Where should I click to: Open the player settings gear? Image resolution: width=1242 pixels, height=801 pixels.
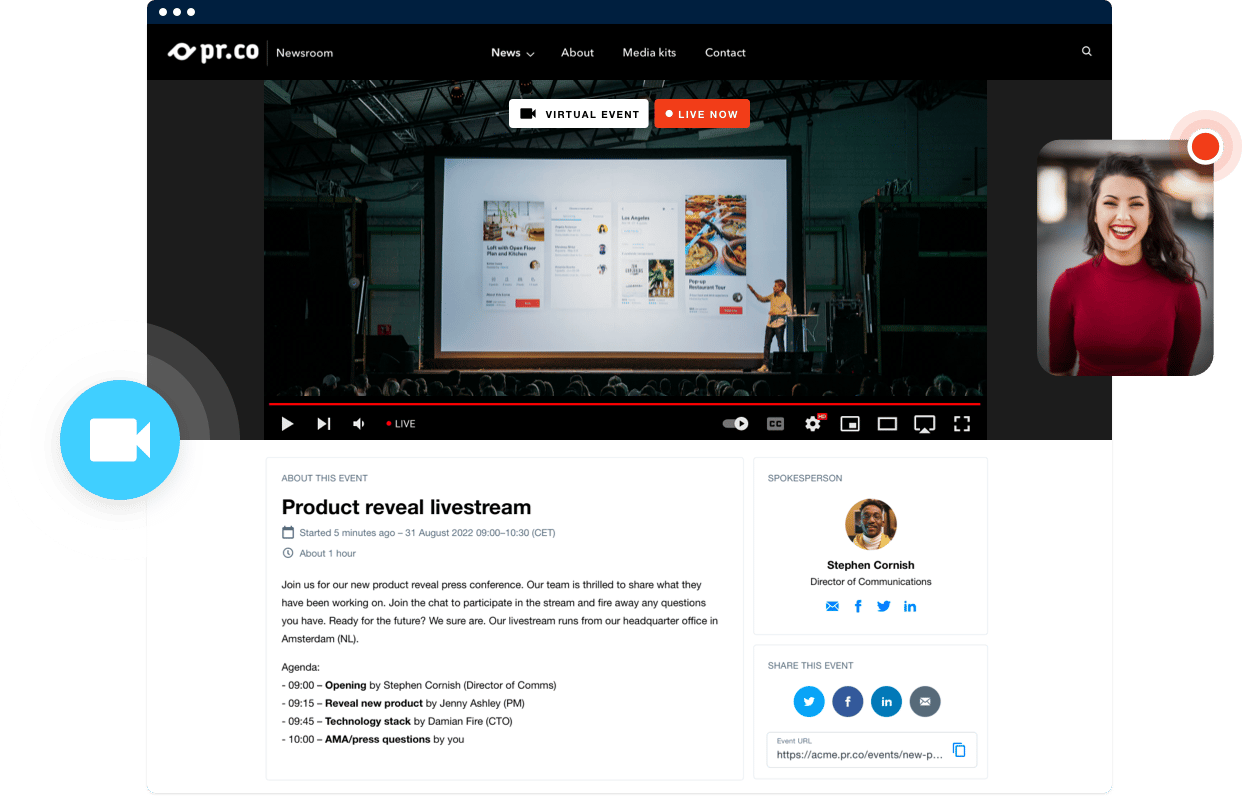pos(813,423)
